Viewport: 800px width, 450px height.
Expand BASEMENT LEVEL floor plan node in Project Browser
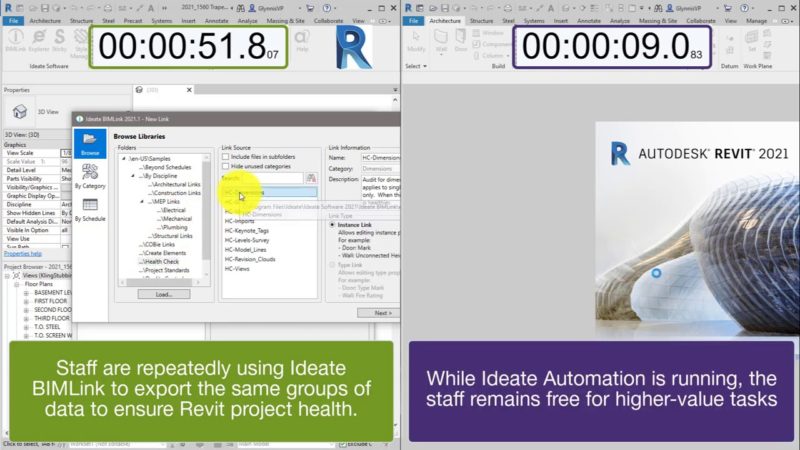(x=26, y=293)
